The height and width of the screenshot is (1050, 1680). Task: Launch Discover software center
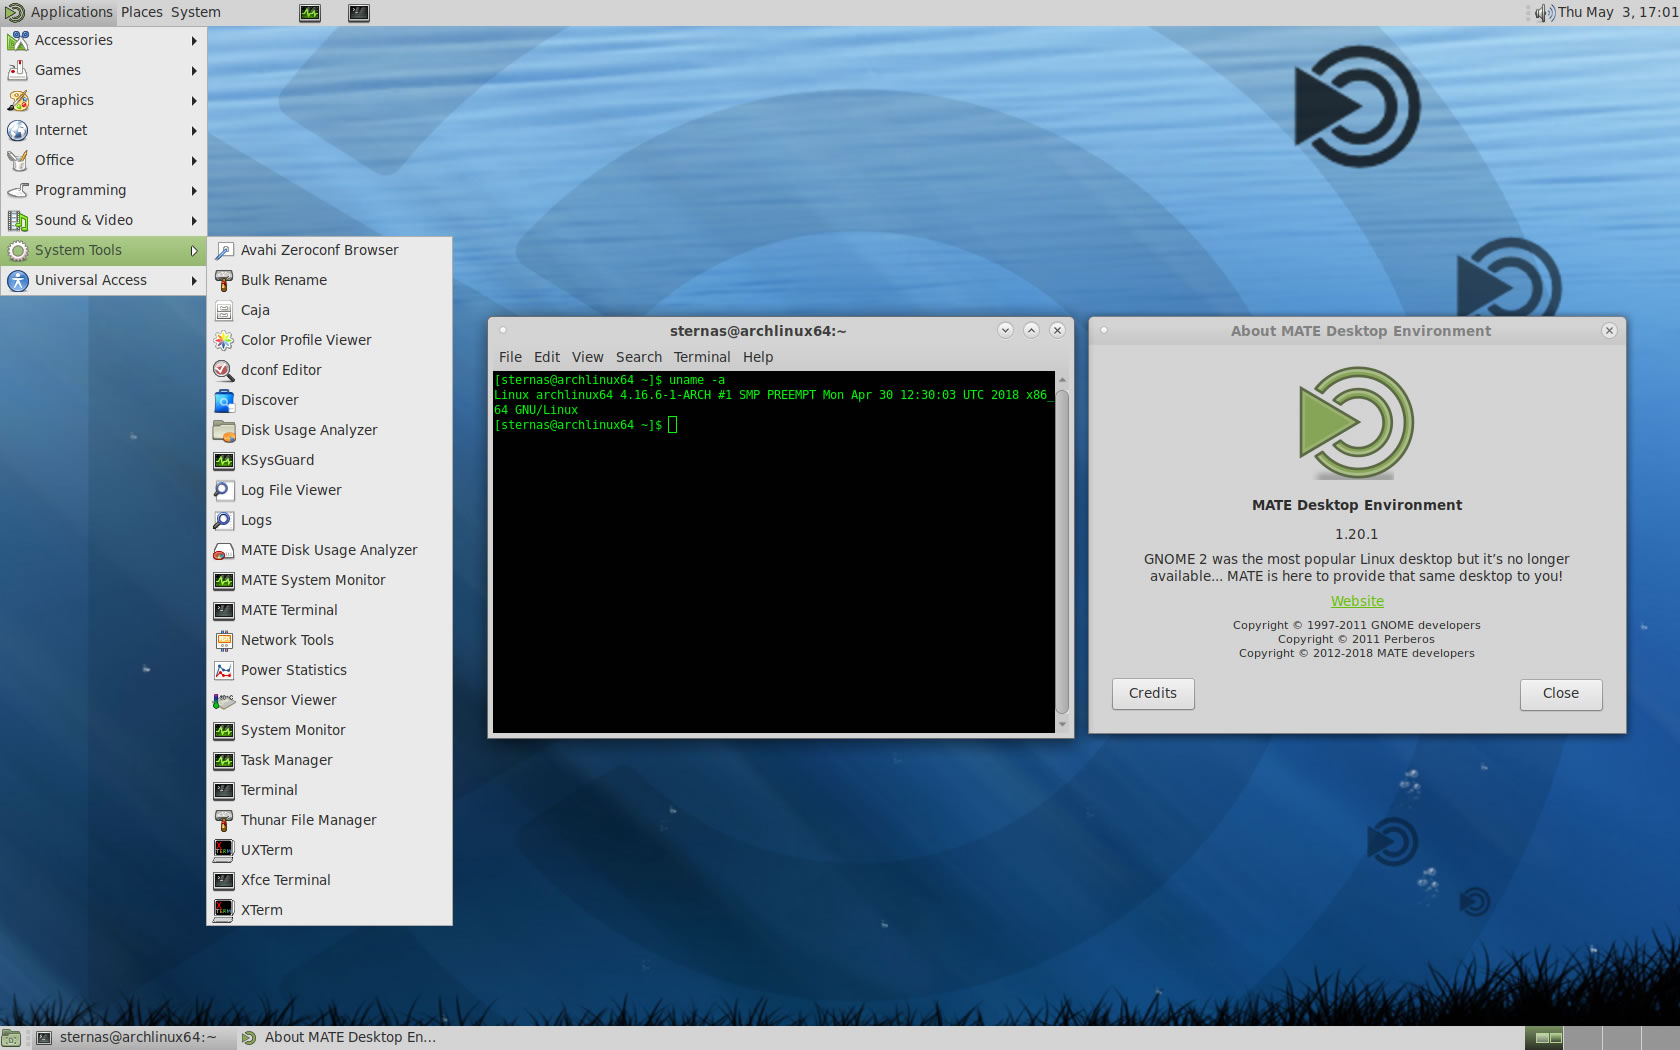point(329,400)
